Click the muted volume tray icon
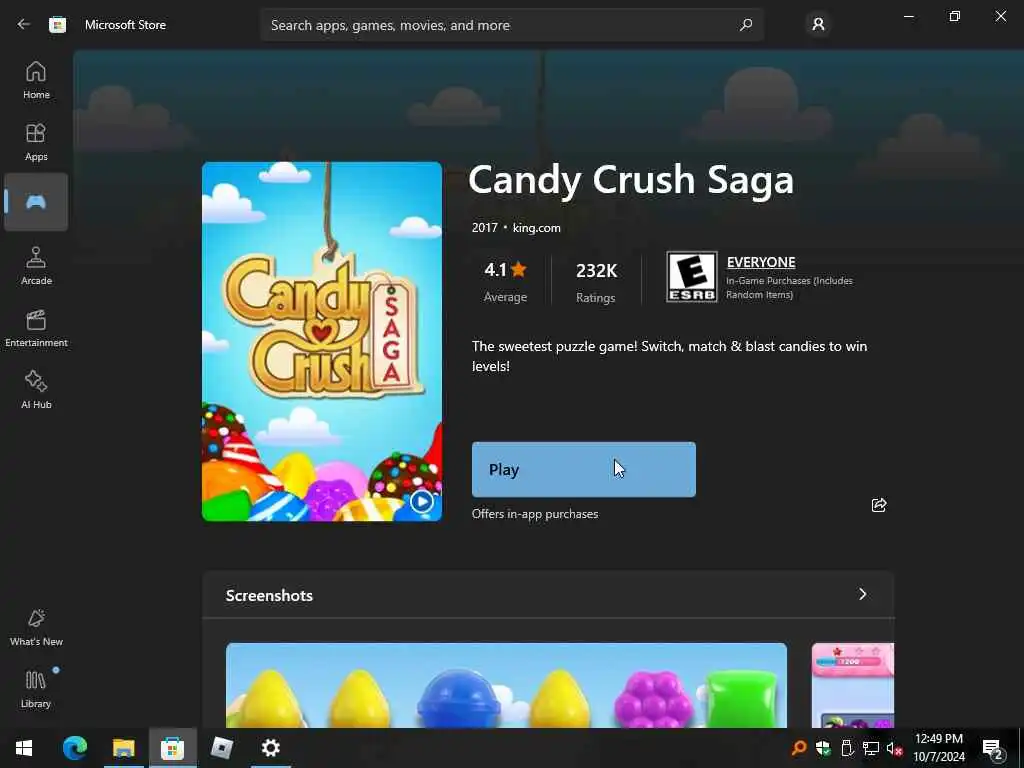The width and height of the screenshot is (1024, 768). (895, 749)
